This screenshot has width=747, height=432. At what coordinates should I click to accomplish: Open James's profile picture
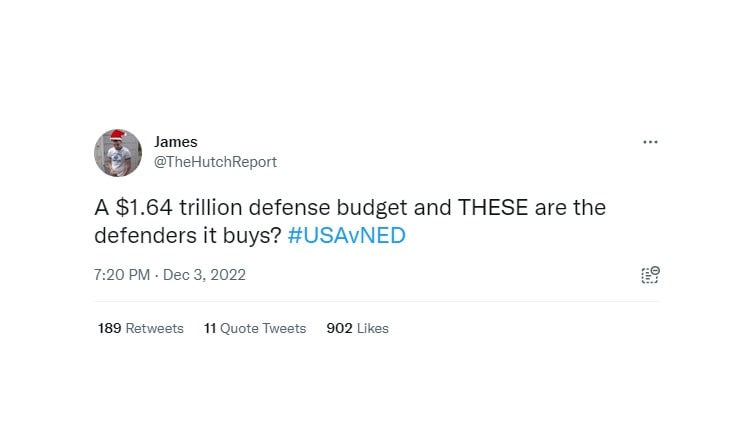pyautogui.click(x=118, y=153)
